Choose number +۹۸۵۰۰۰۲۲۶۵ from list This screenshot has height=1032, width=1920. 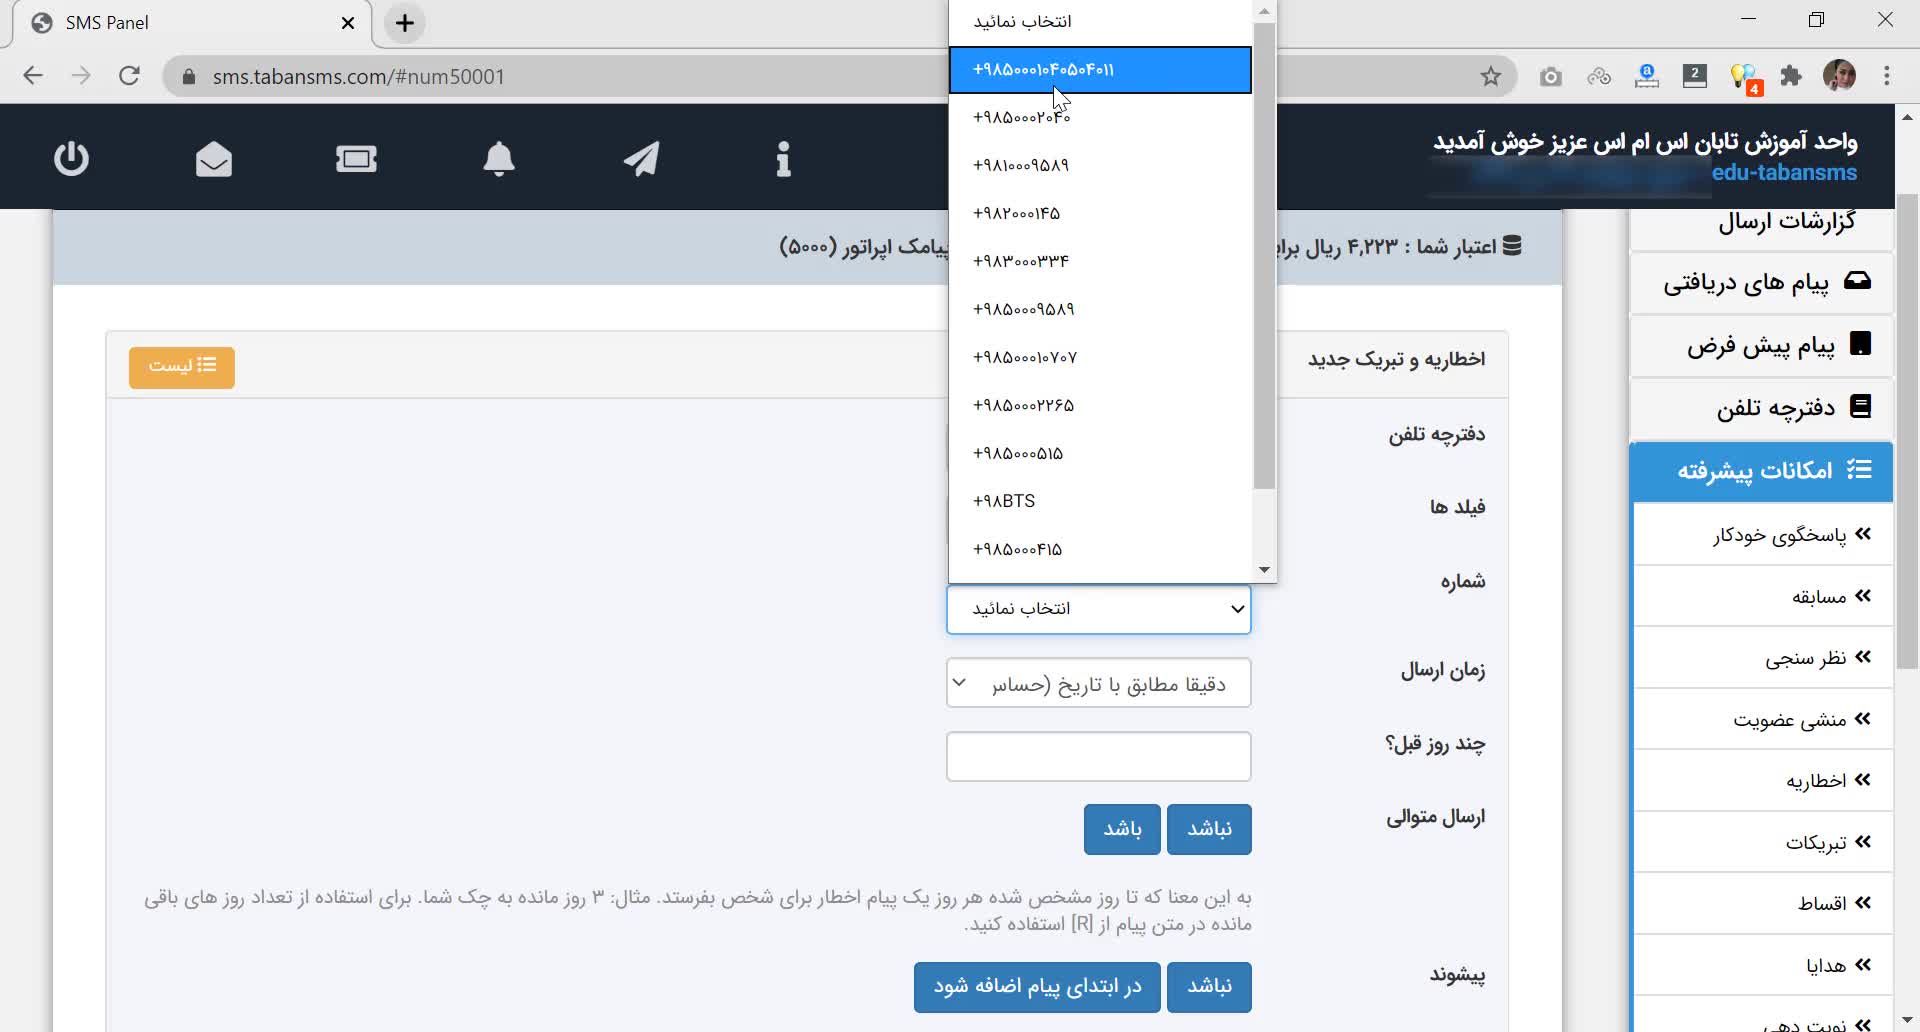pos(1100,405)
